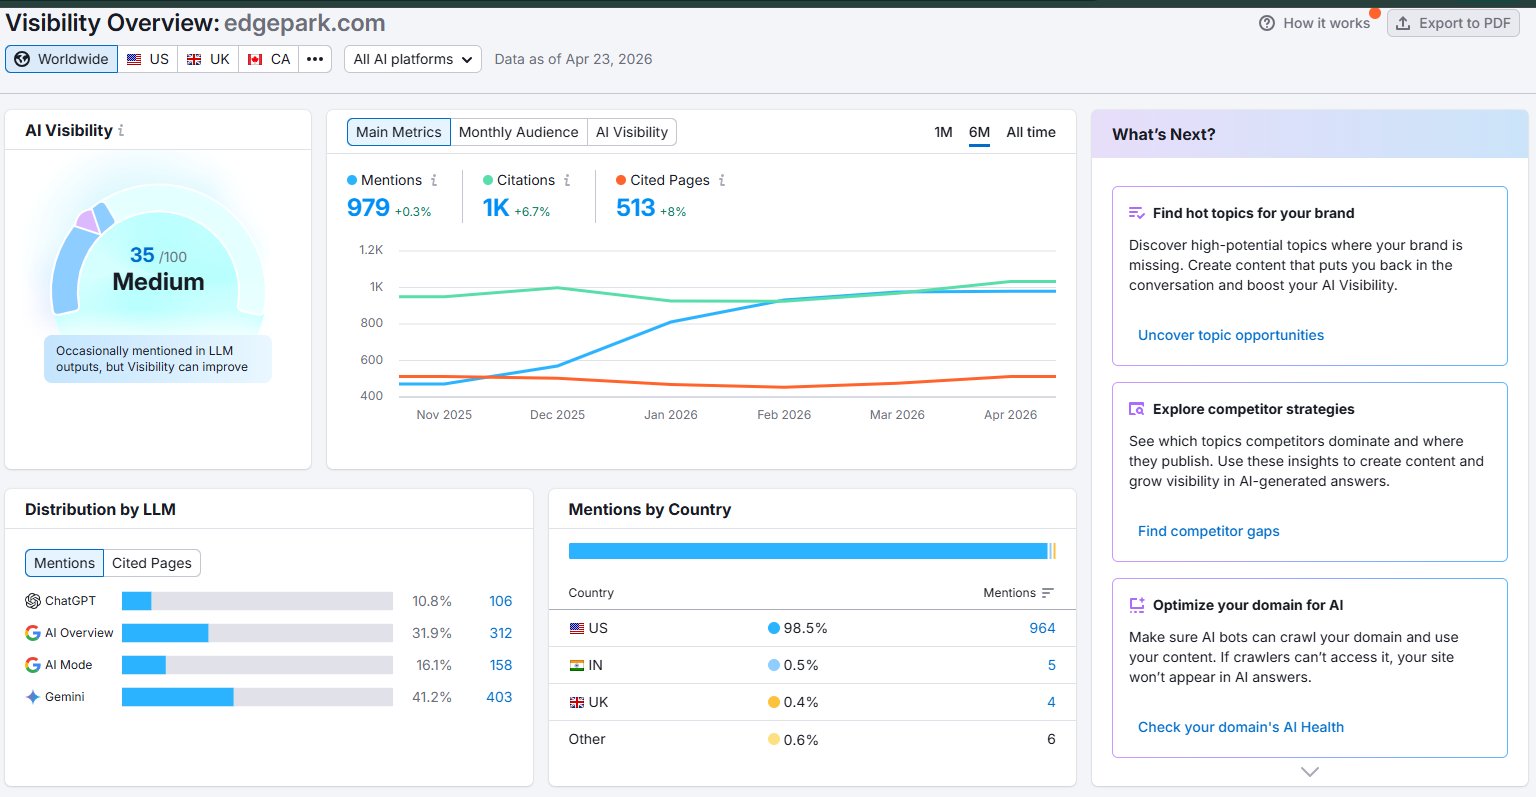The height and width of the screenshot is (797, 1536).
Task: Select the Worldwide region toggle
Action: [62, 59]
